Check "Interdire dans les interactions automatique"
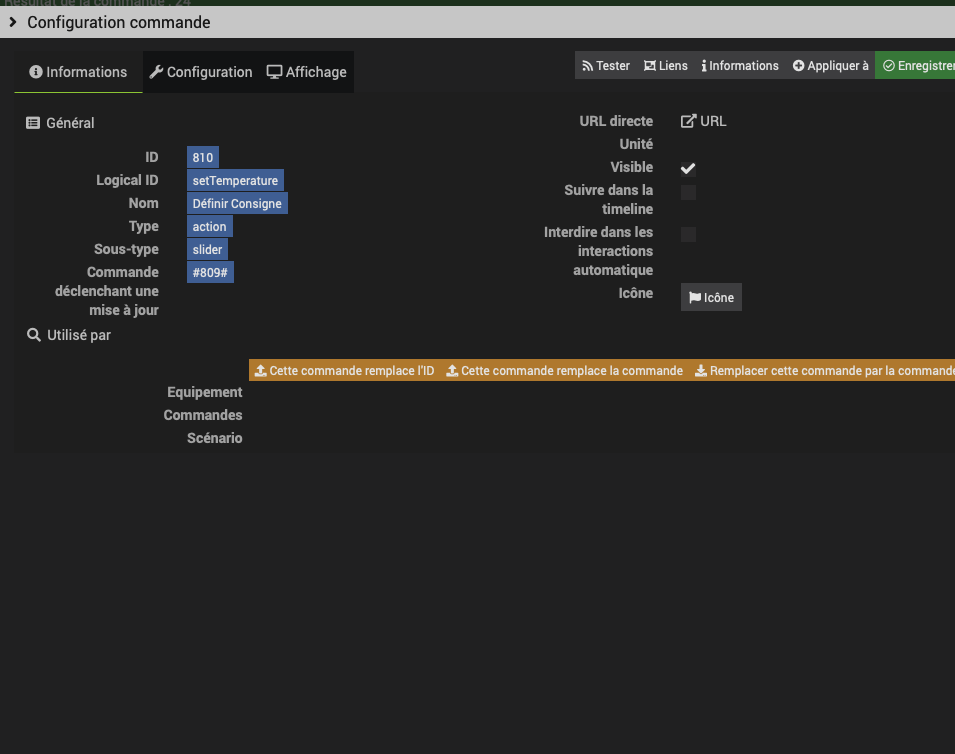Screen dimensions: 955x754 point(687,234)
